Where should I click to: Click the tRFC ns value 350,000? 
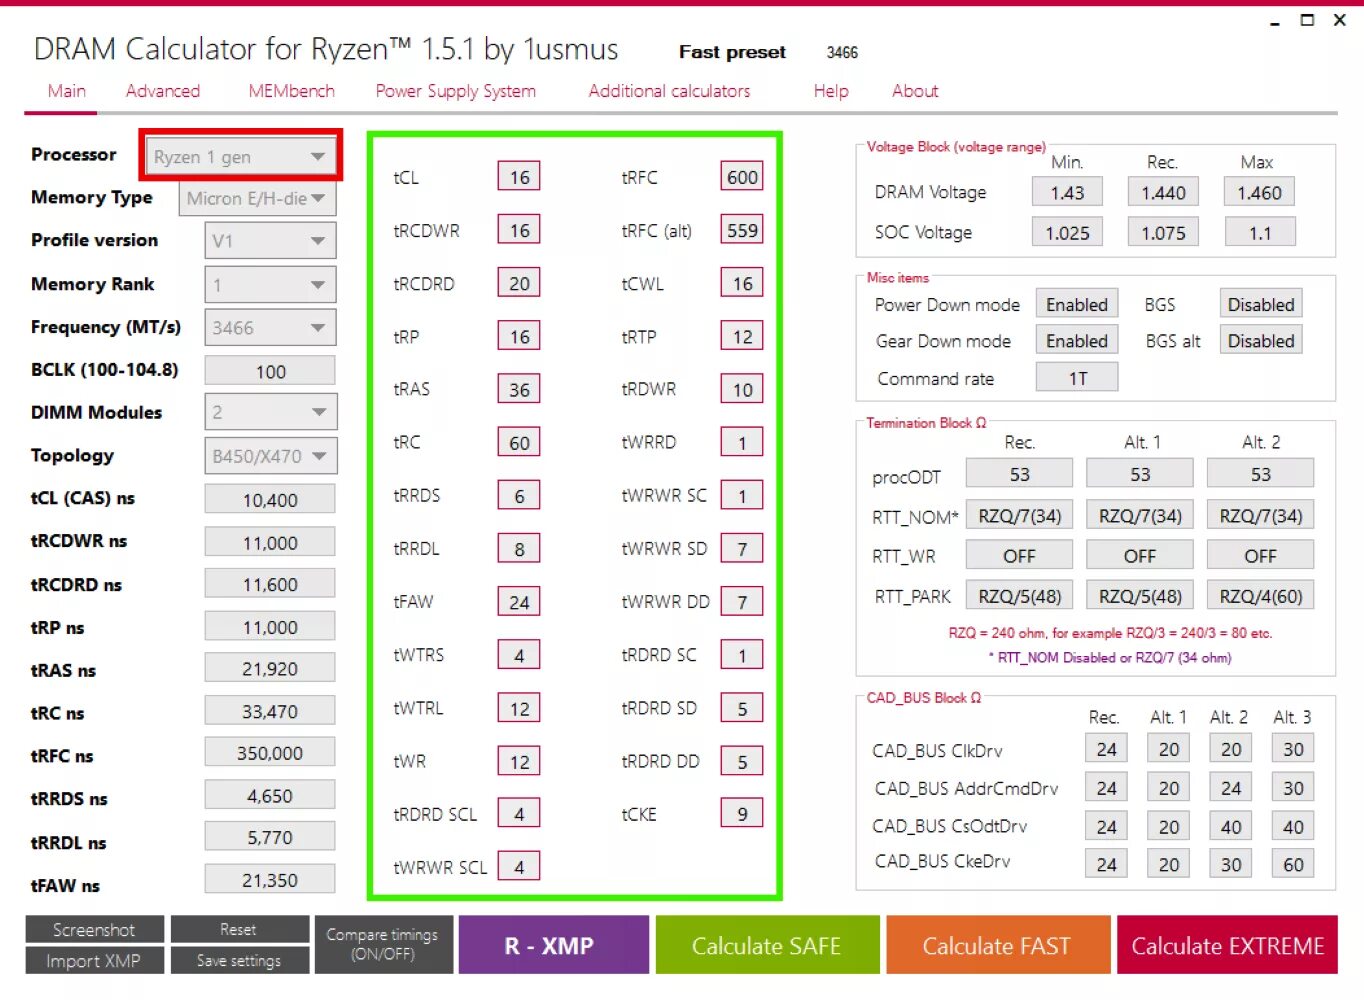(270, 753)
